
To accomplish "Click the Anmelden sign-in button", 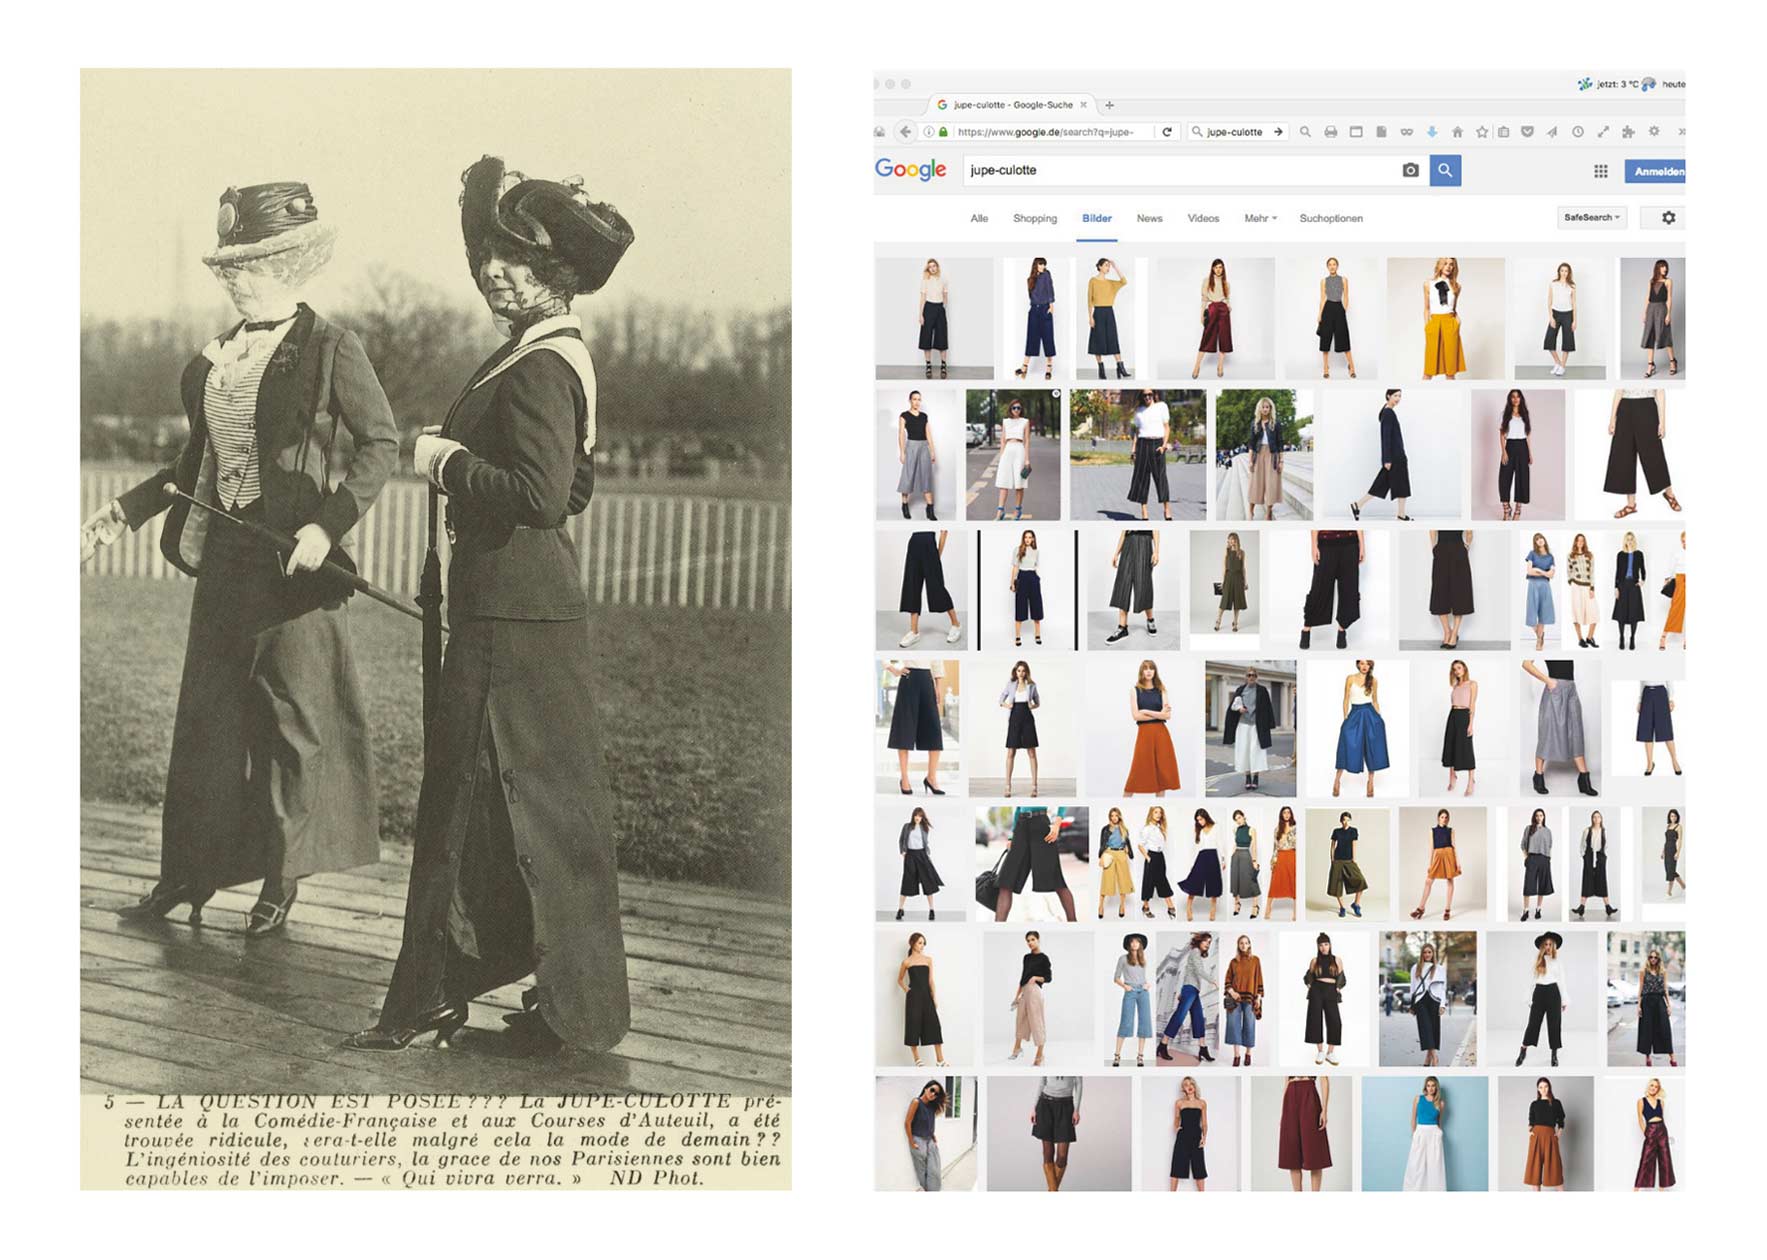I will (1657, 172).
